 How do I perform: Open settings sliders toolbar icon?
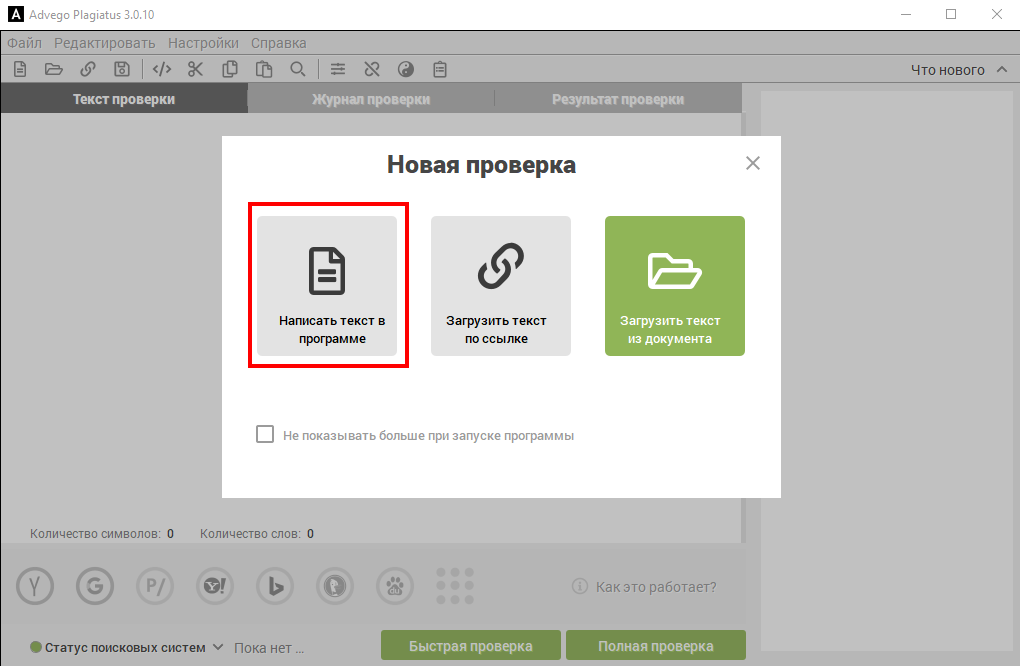tap(338, 69)
